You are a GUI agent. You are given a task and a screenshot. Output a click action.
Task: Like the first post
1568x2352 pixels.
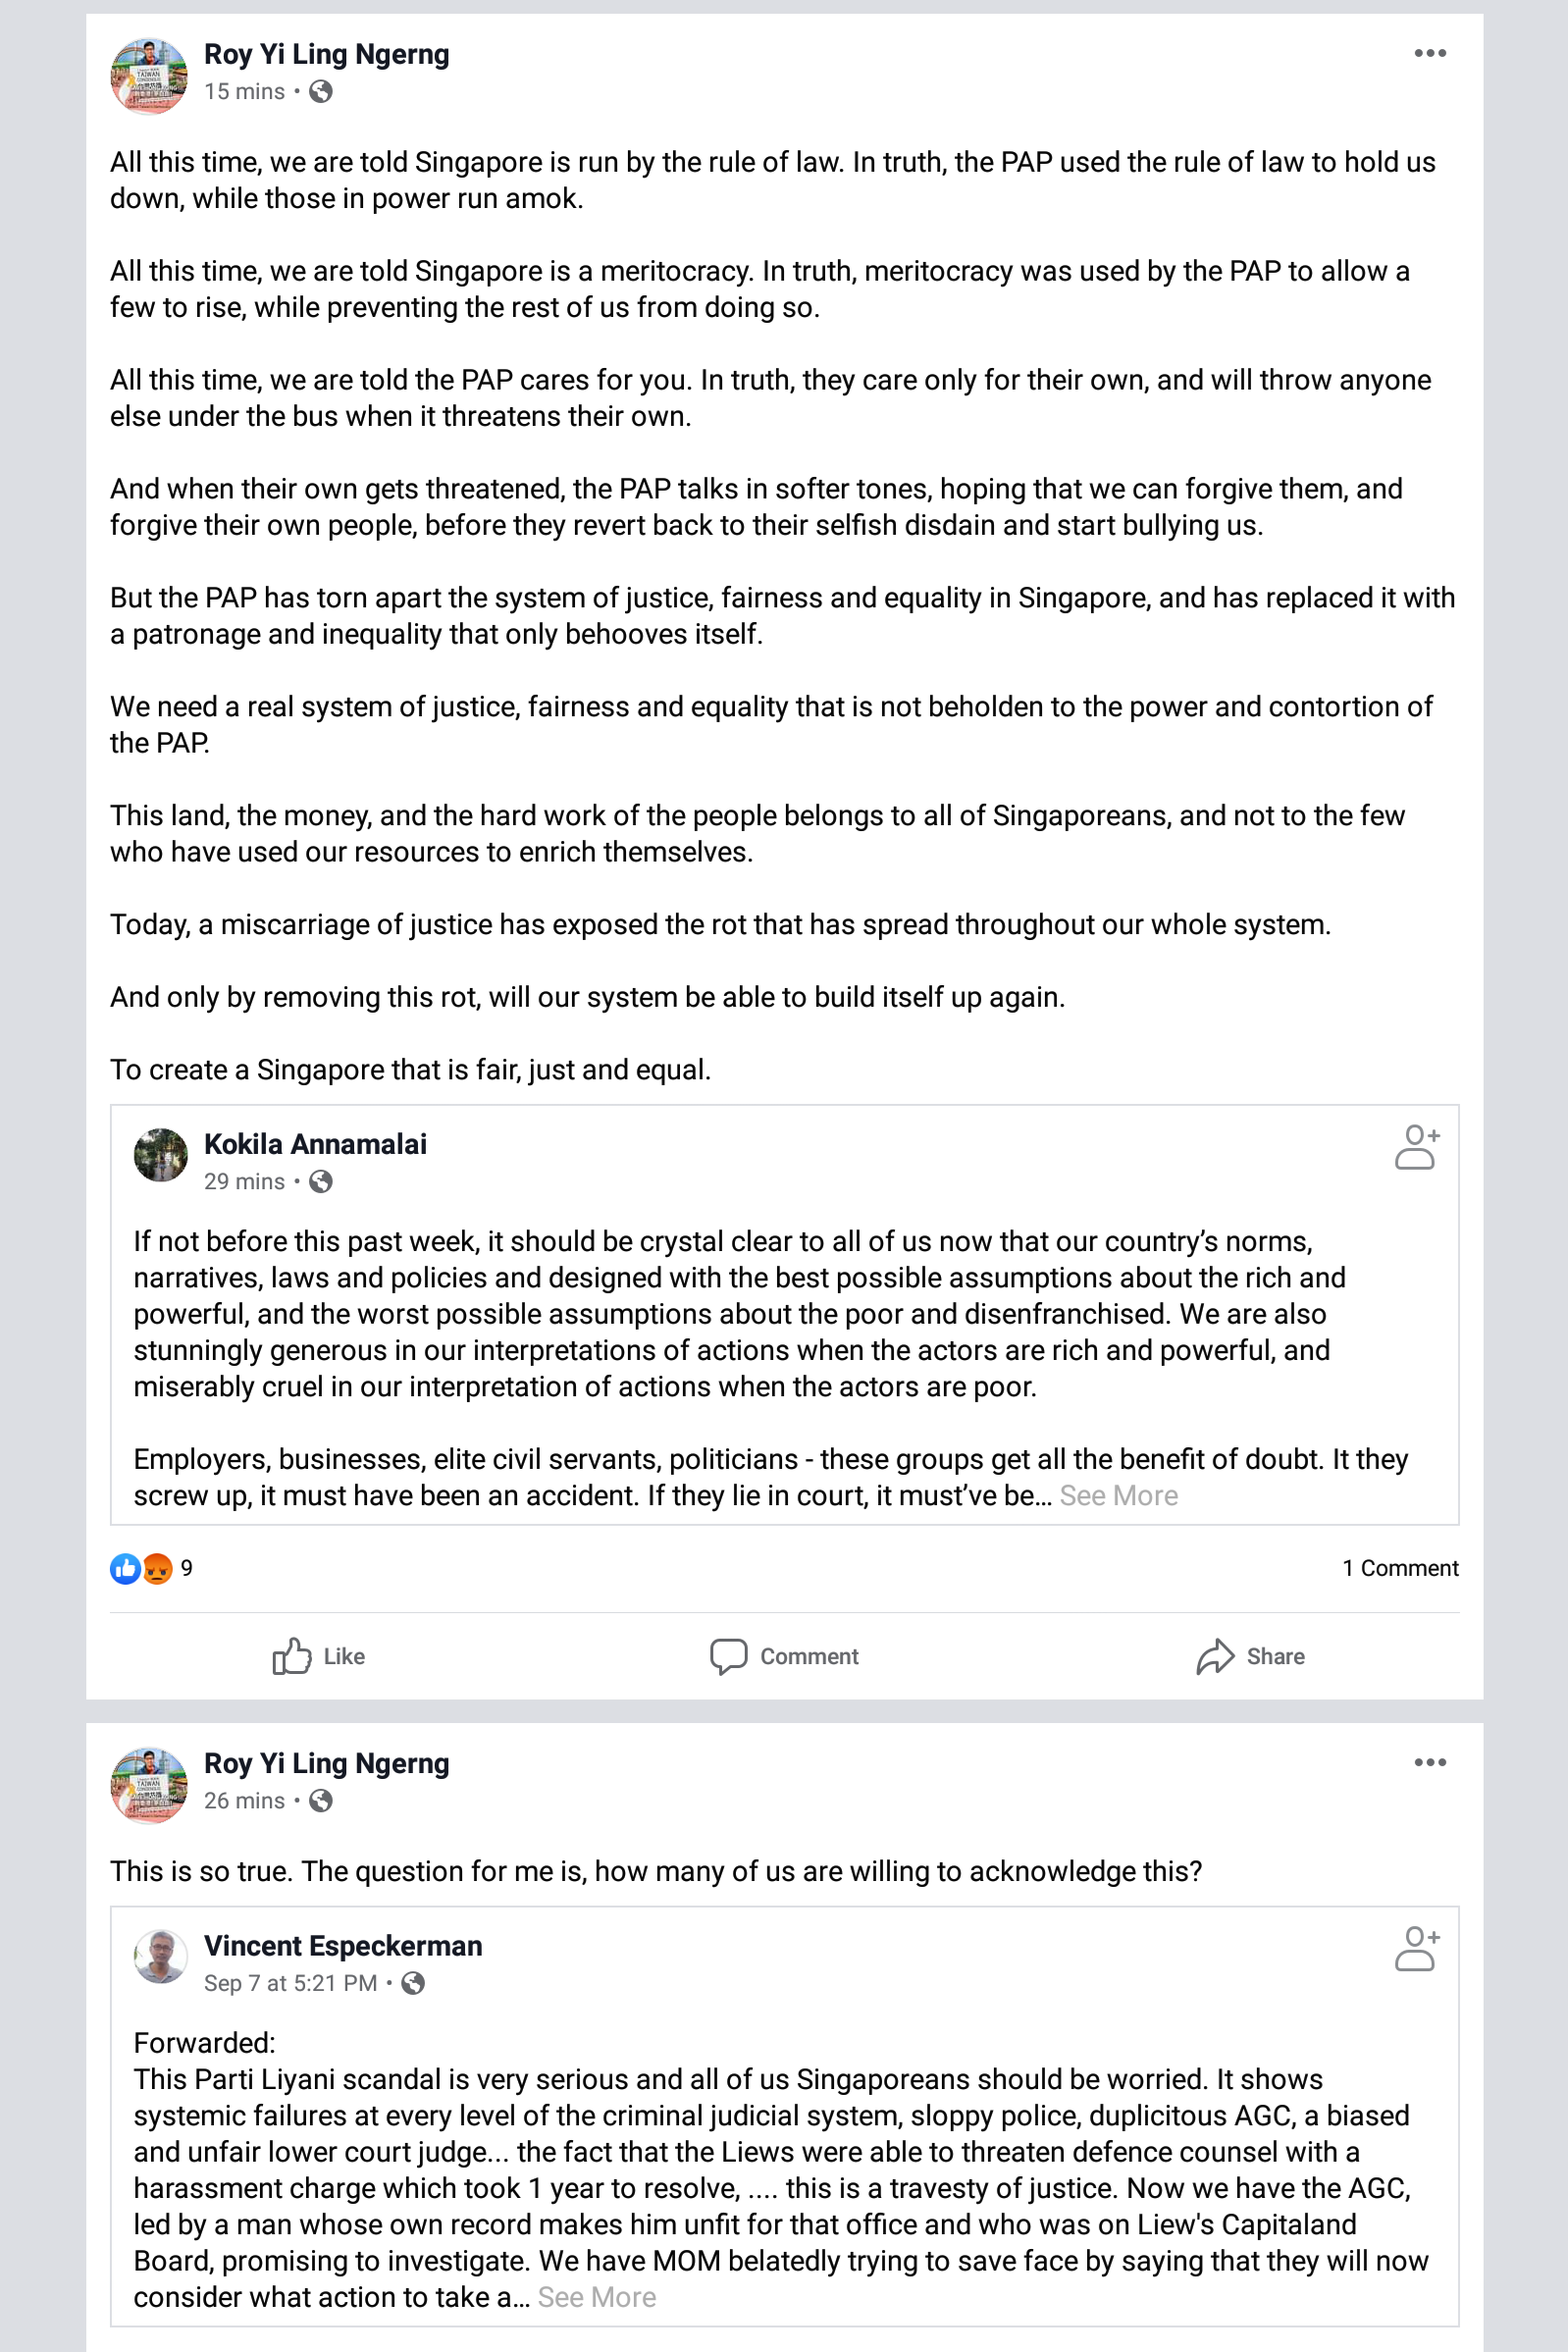tap(319, 1656)
